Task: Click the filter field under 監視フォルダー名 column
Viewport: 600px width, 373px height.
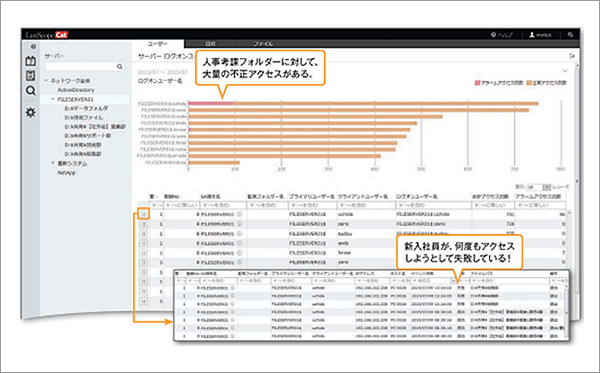Action: (267, 205)
